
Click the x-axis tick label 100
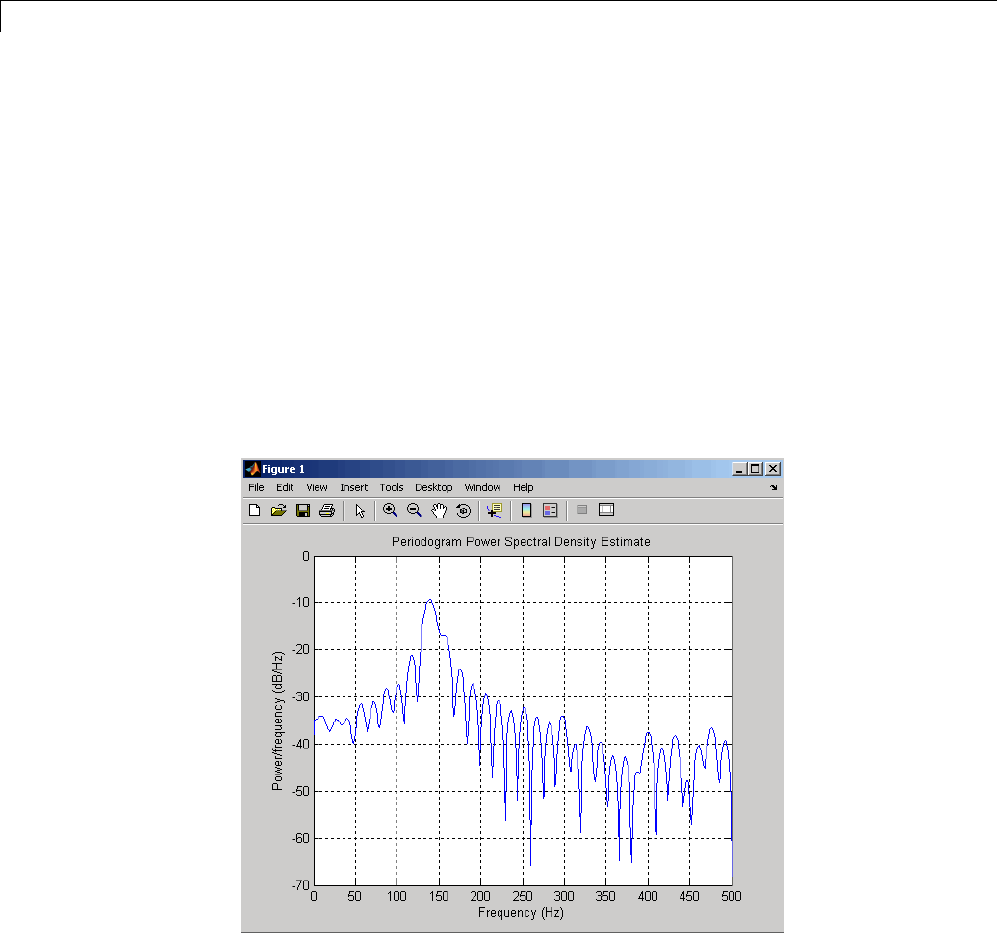pos(396,897)
